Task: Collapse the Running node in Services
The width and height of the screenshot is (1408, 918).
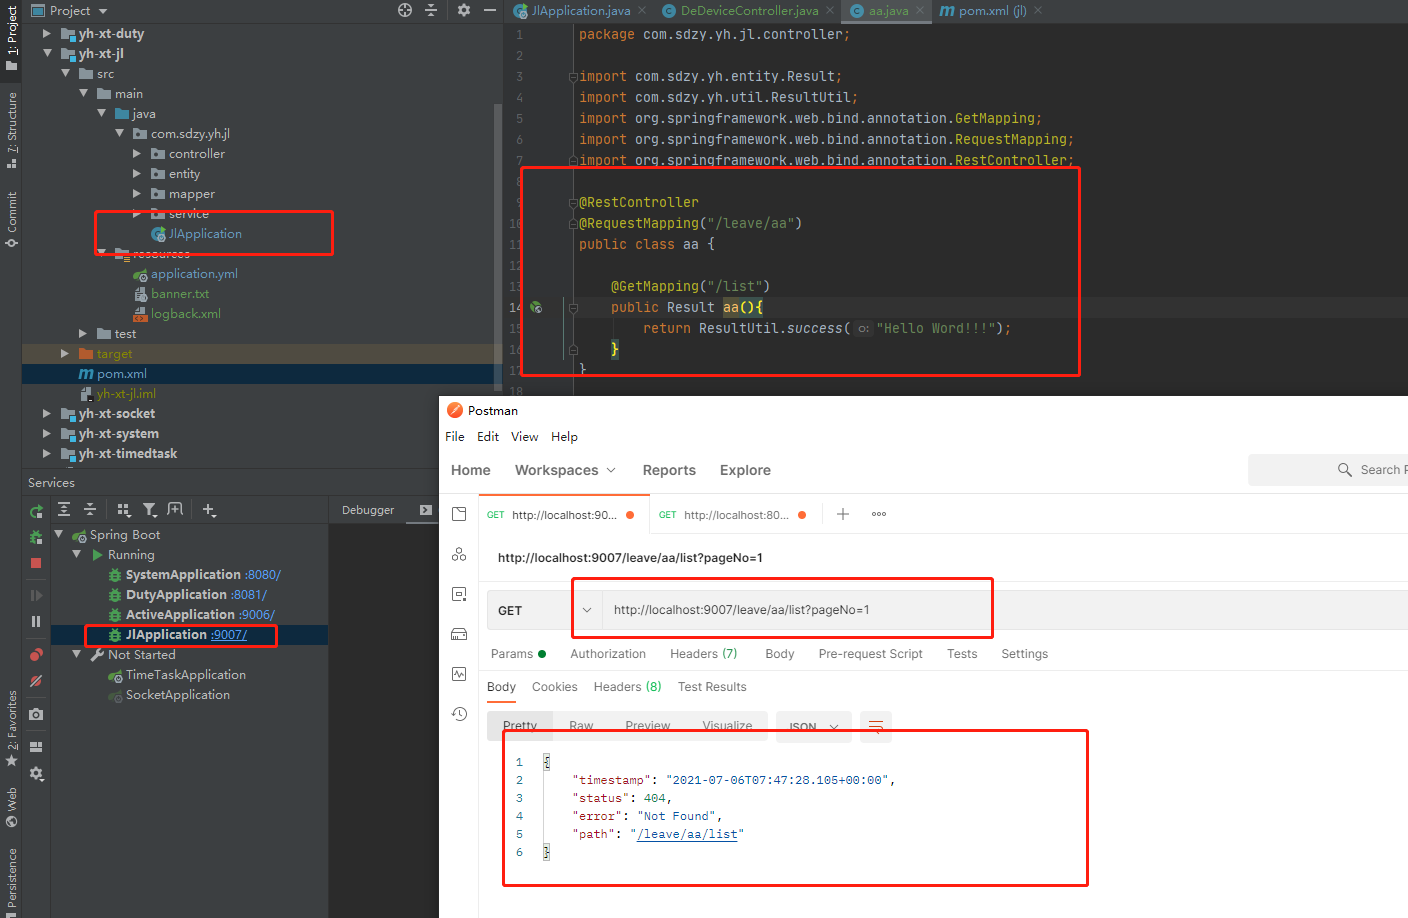Action: pos(77,554)
